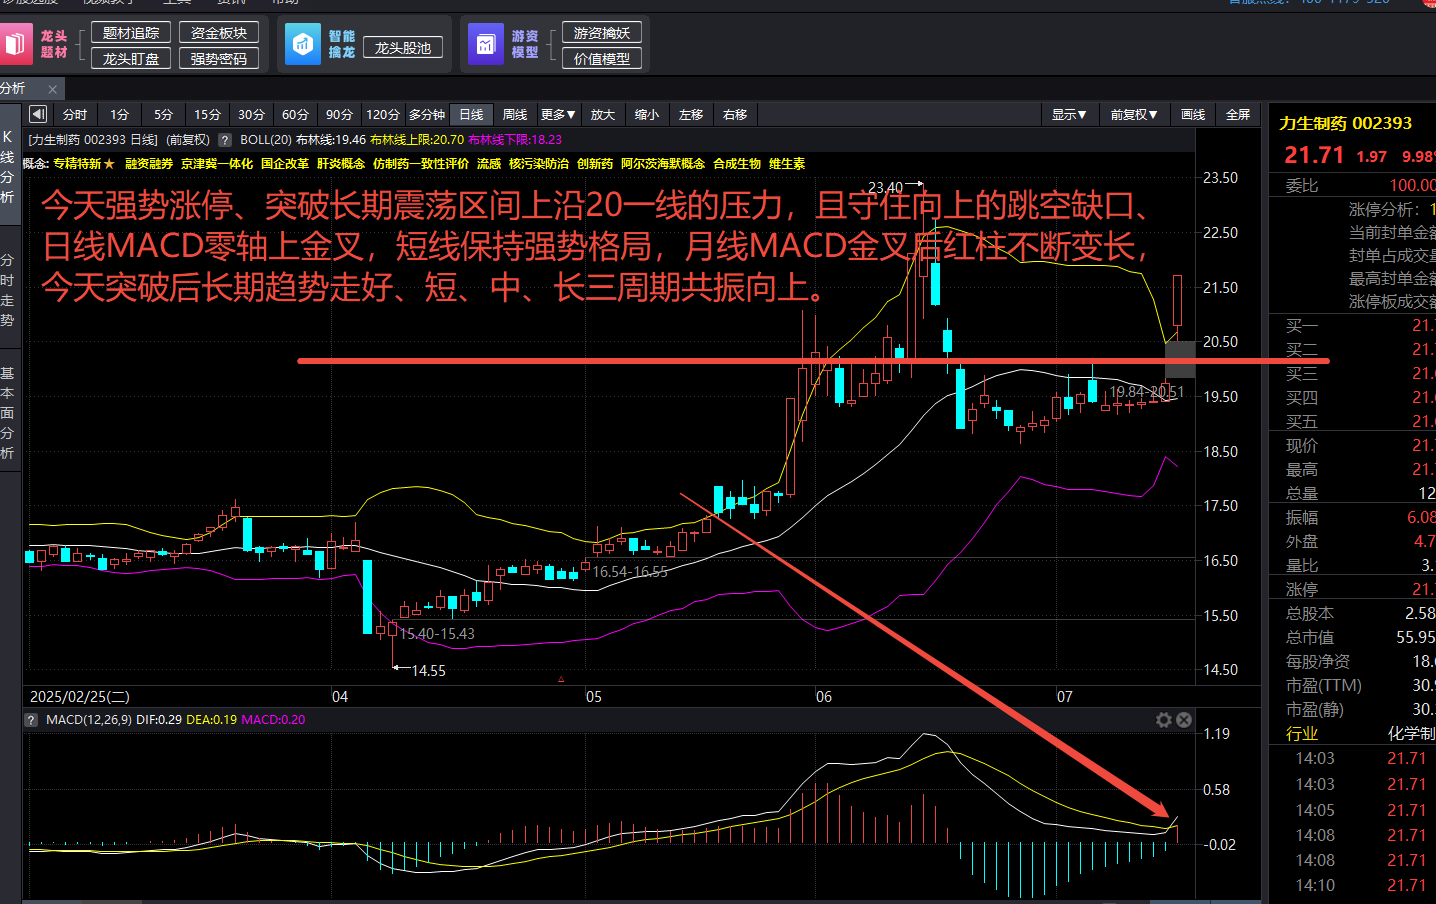Collapse the left panel arrow icon
Viewport: 1436px width, 904px height.
[38, 114]
